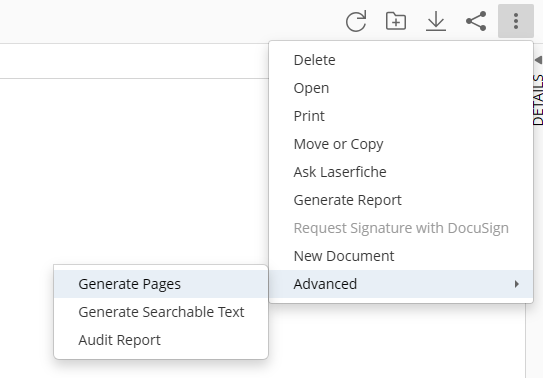This screenshot has width=543, height=378.
Task: Select Audit Report from submenu
Action: [161, 340]
